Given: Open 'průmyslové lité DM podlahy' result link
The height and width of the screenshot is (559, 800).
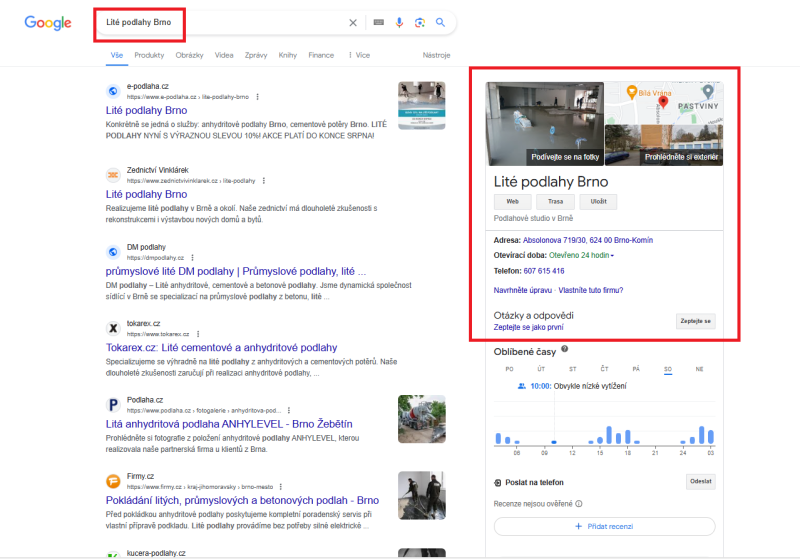Looking at the screenshot, I should 236,271.
